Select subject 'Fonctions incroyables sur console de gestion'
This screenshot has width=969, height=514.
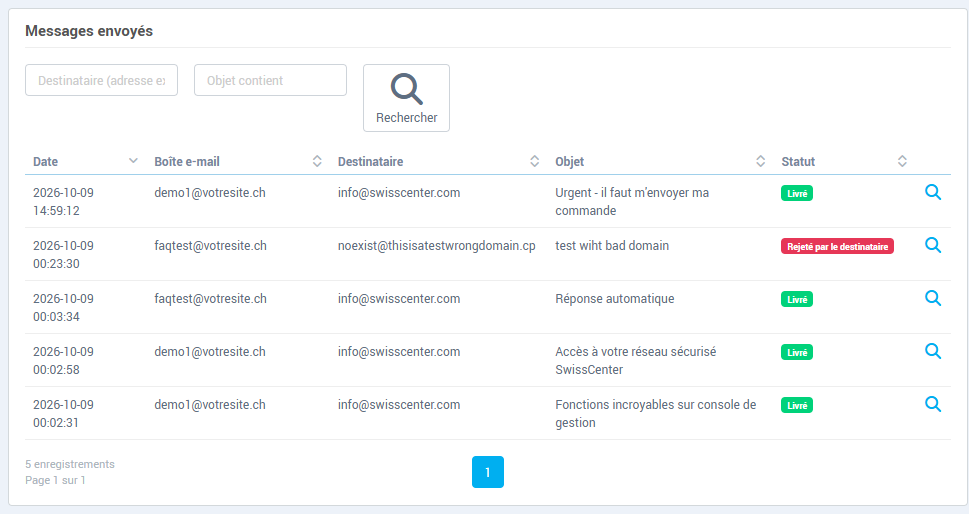tap(655, 414)
